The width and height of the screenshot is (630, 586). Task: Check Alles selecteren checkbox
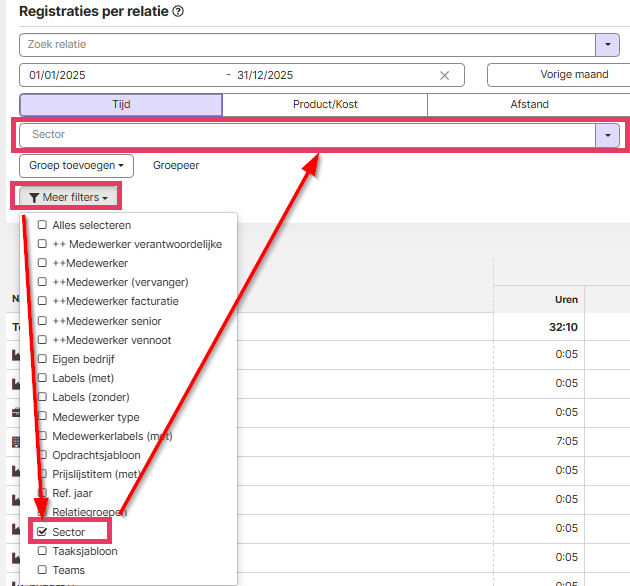[42, 225]
